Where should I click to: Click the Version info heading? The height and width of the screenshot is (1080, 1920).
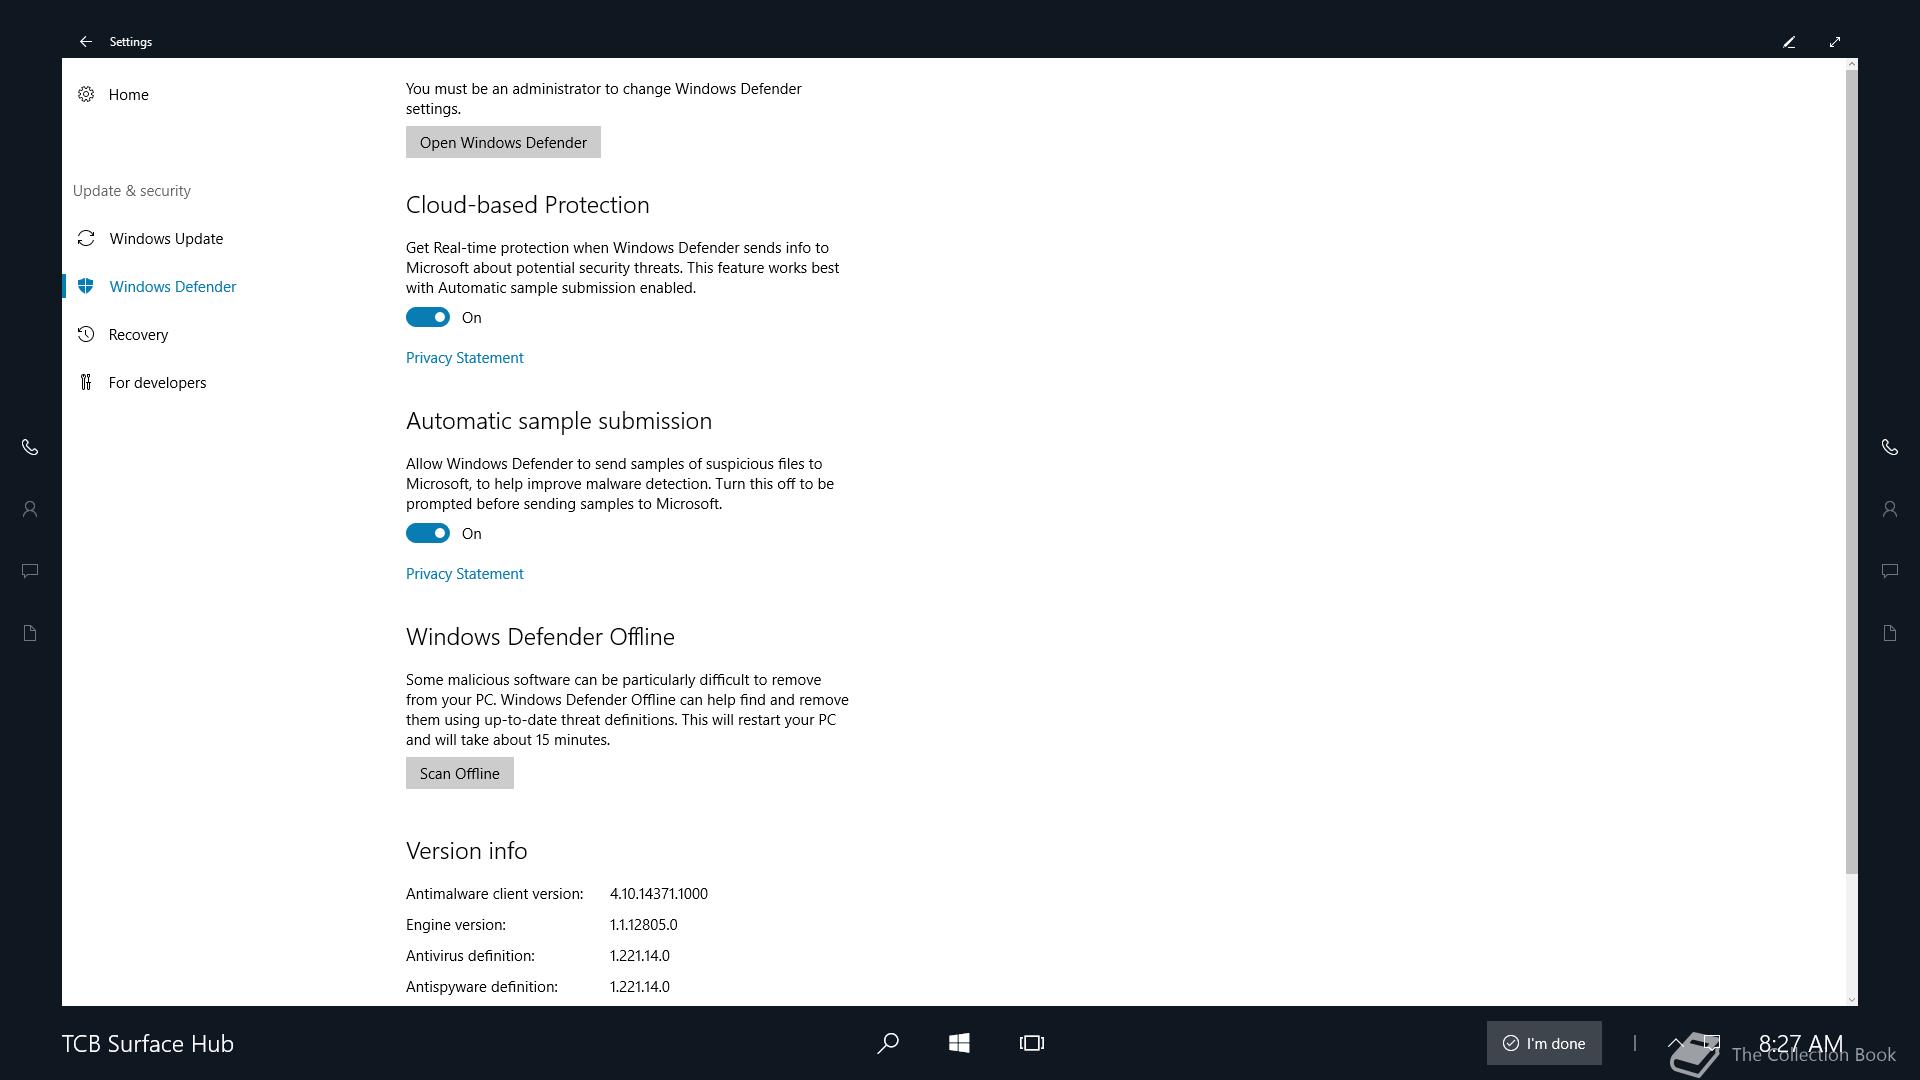(467, 850)
